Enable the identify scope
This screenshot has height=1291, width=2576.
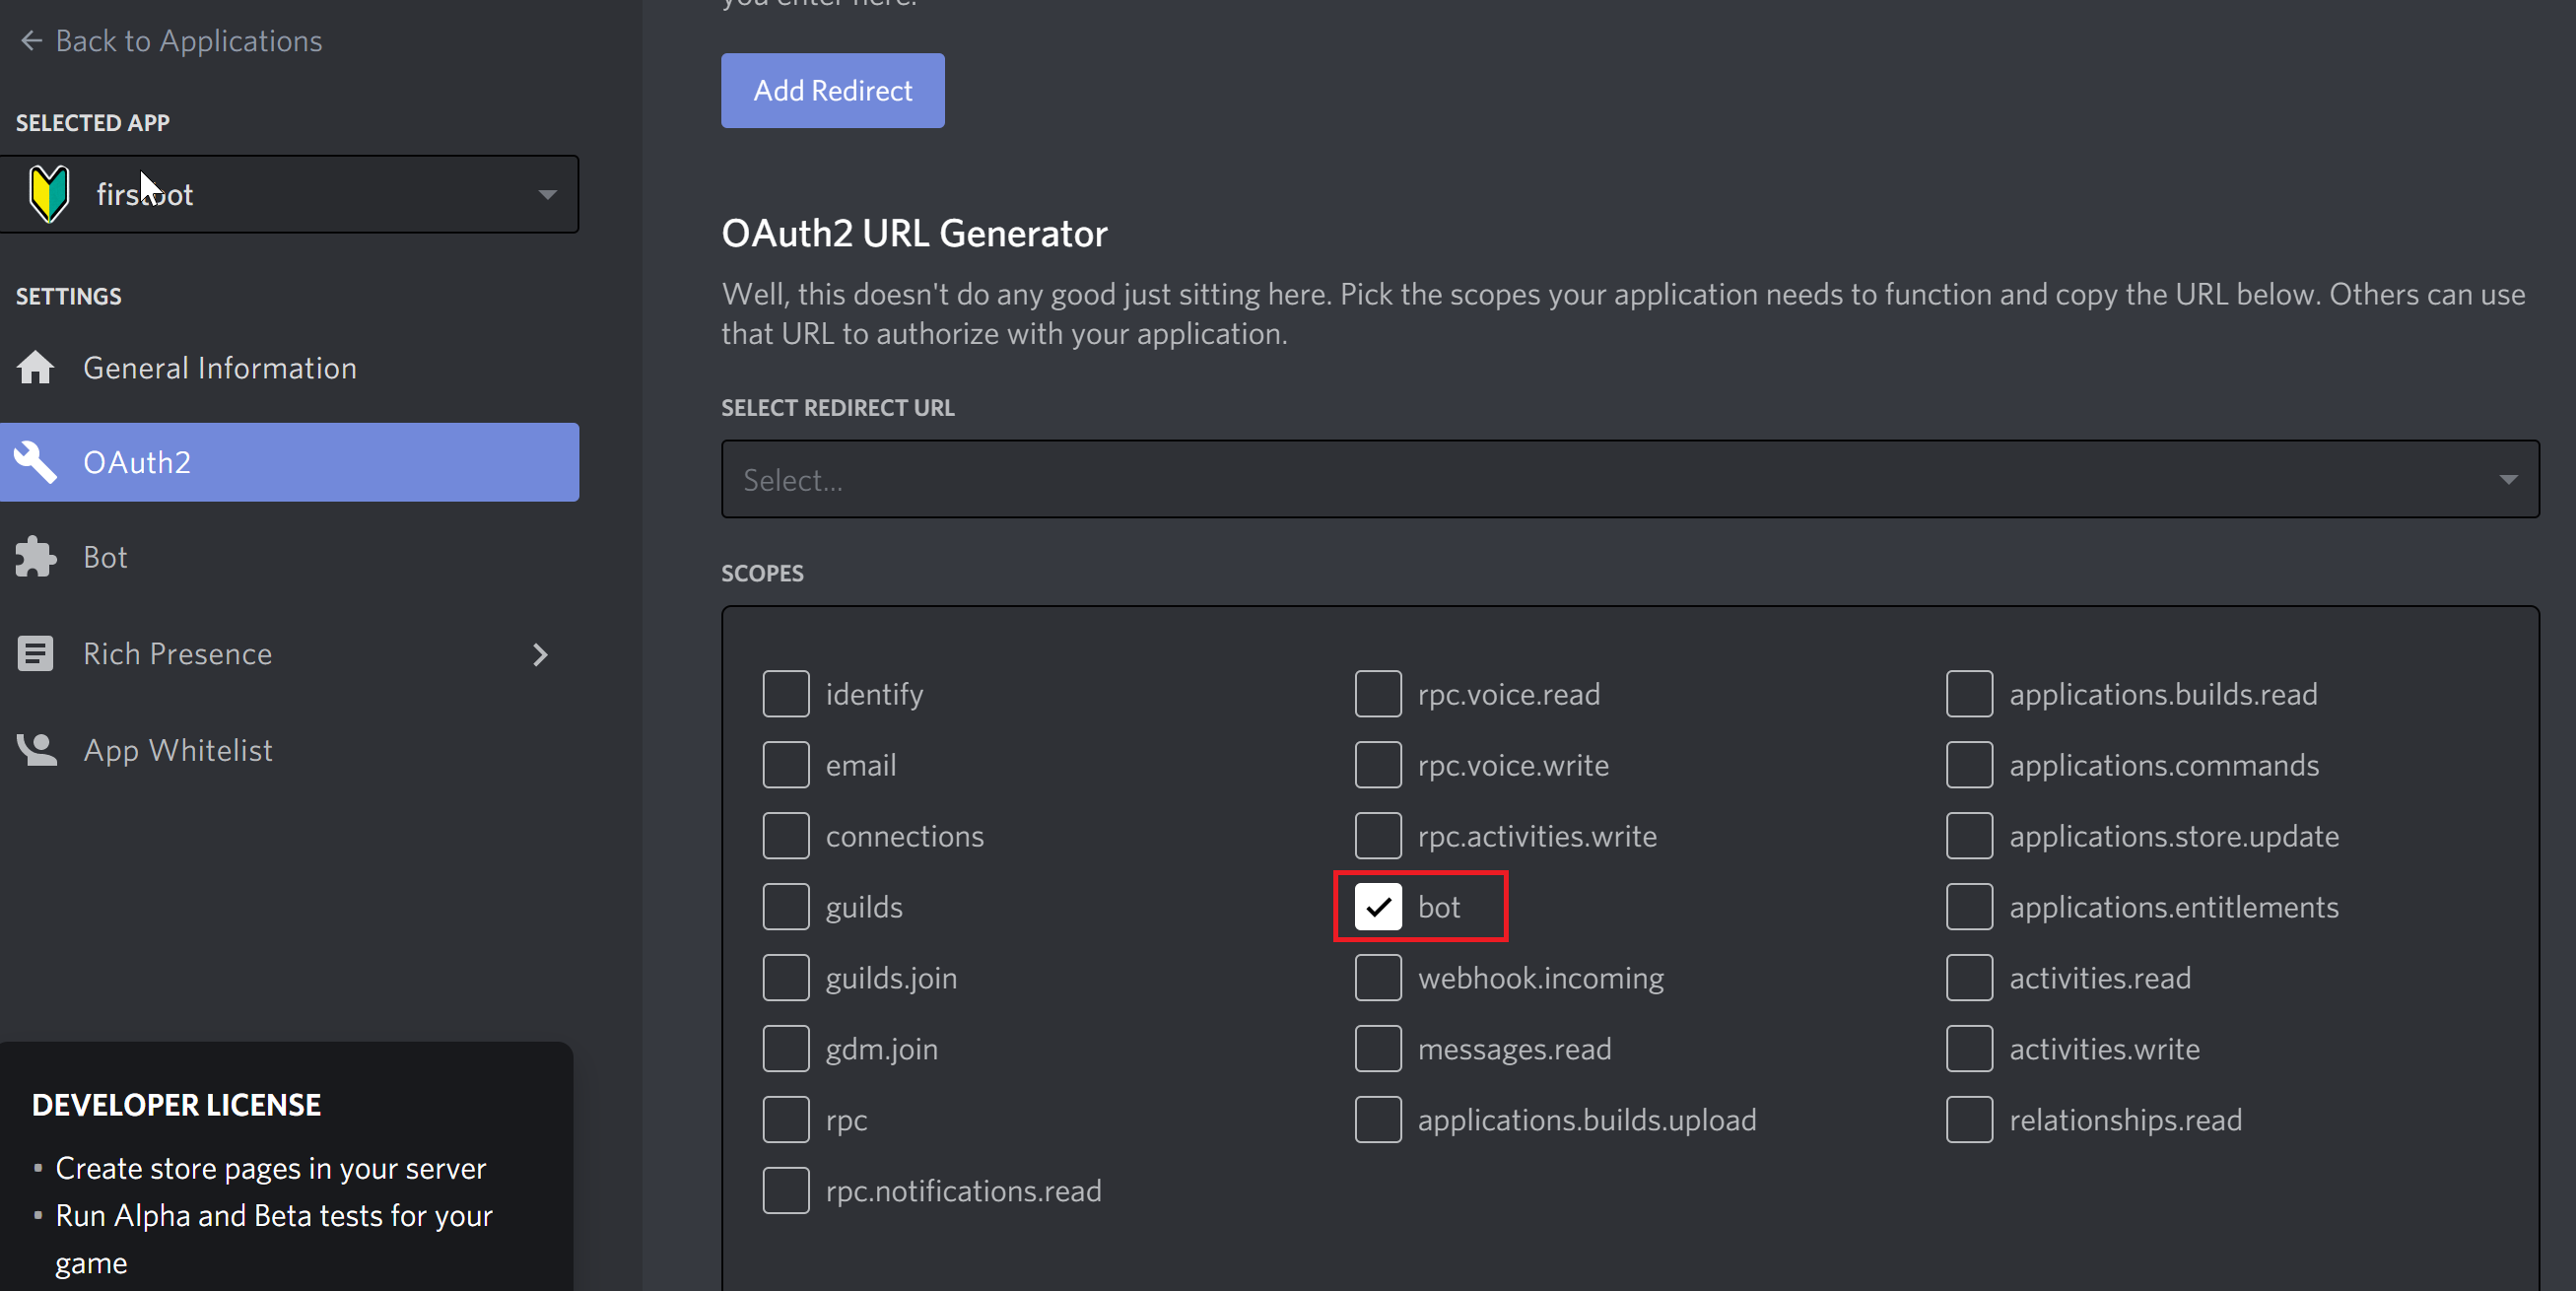[786, 693]
